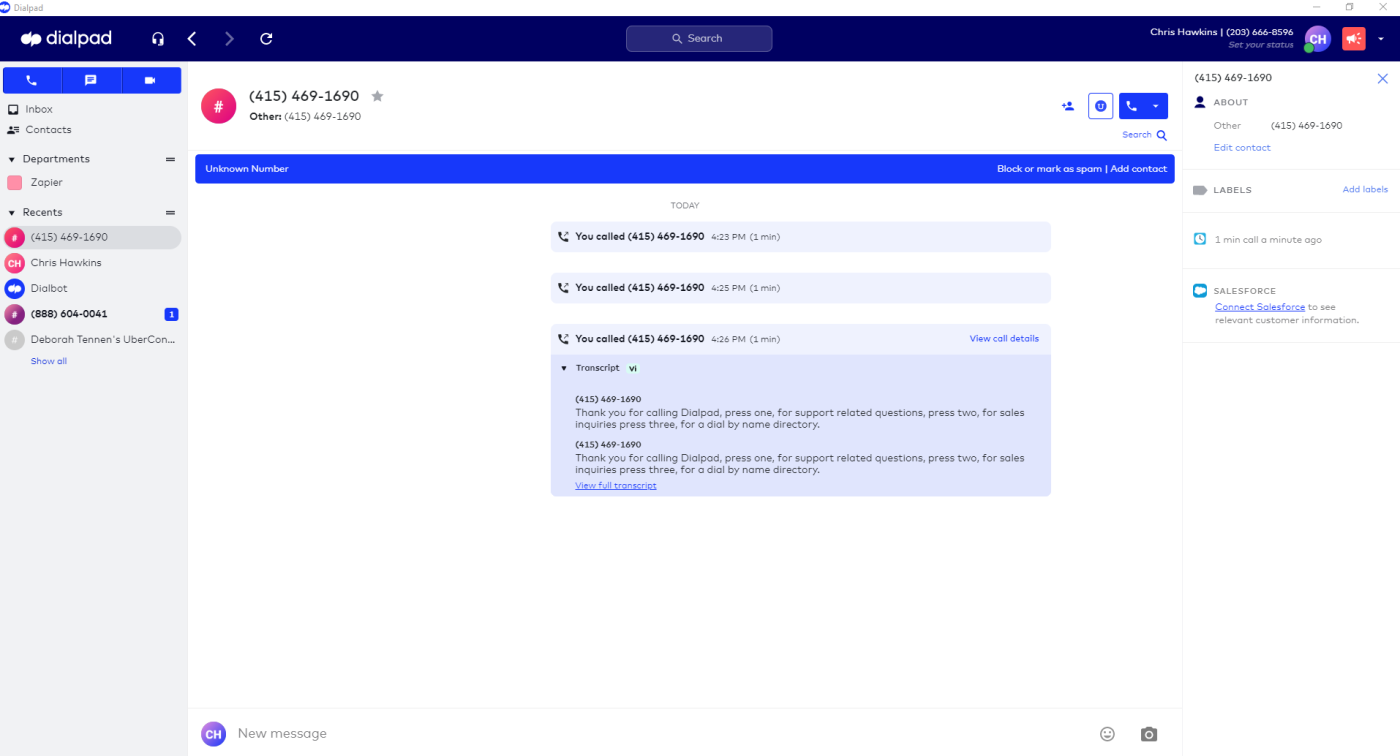This screenshot has width=1400, height=756.
Task: Compose a new message with chat button
Action: [x=91, y=80]
